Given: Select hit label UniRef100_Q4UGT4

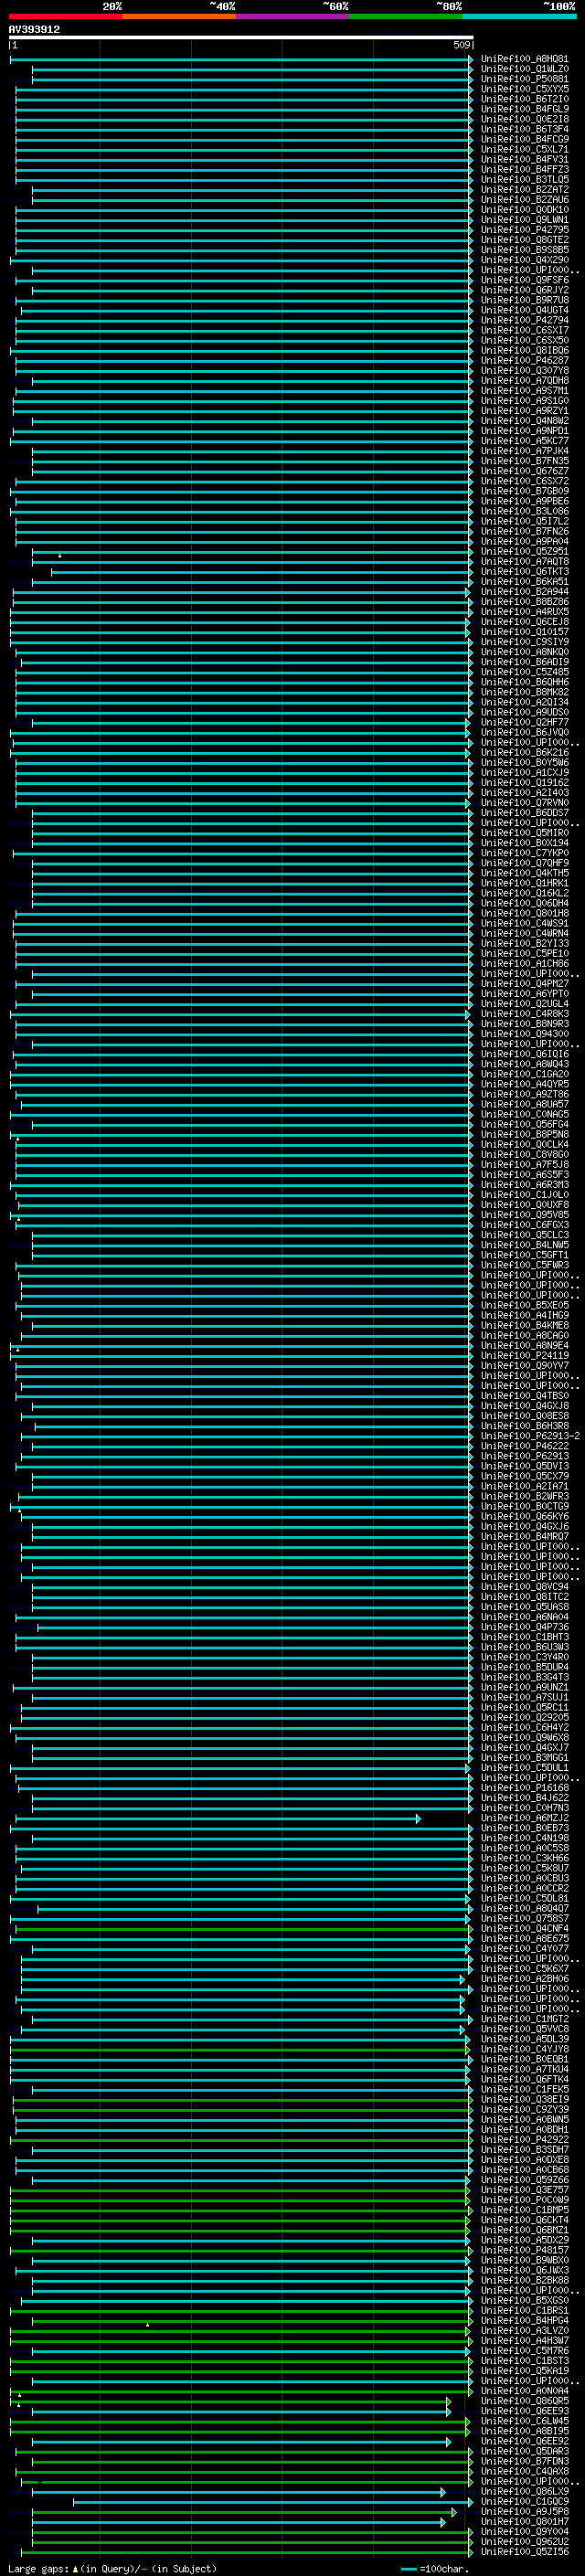Looking at the screenshot, I should (x=524, y=310).
